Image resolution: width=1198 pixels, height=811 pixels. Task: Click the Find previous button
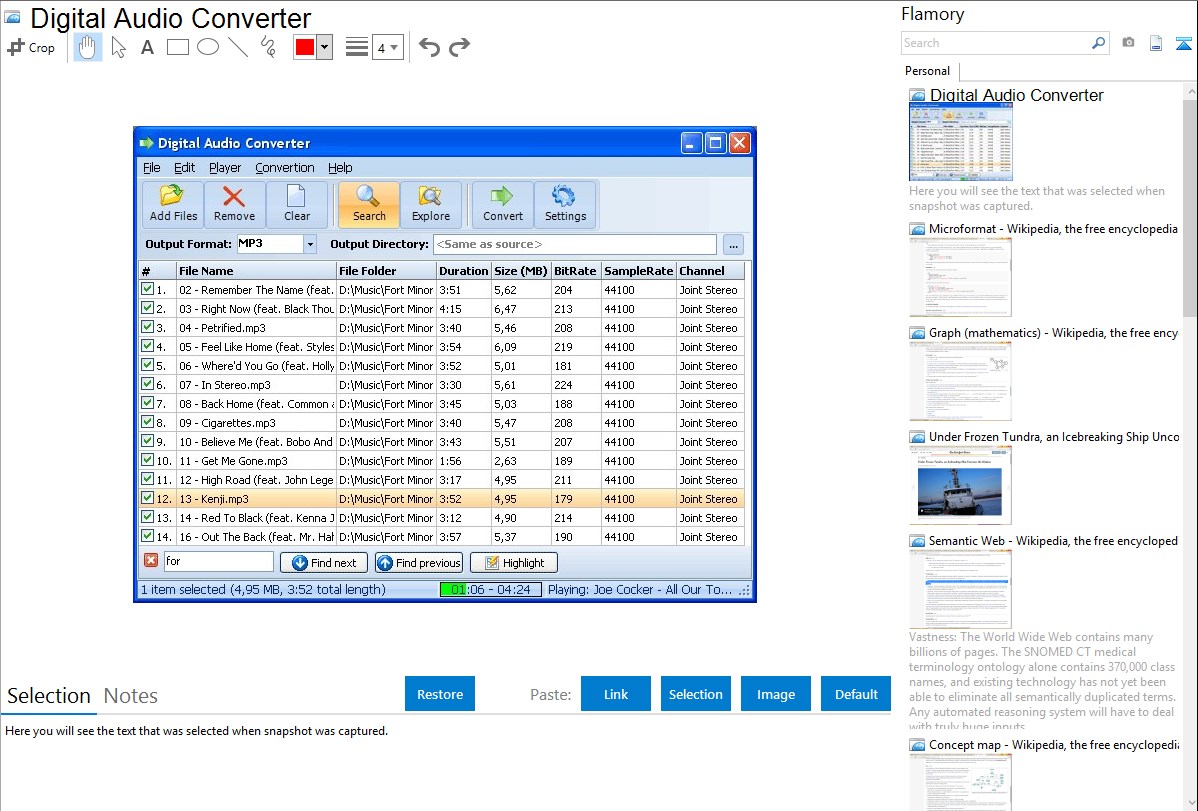coord(419,563)
